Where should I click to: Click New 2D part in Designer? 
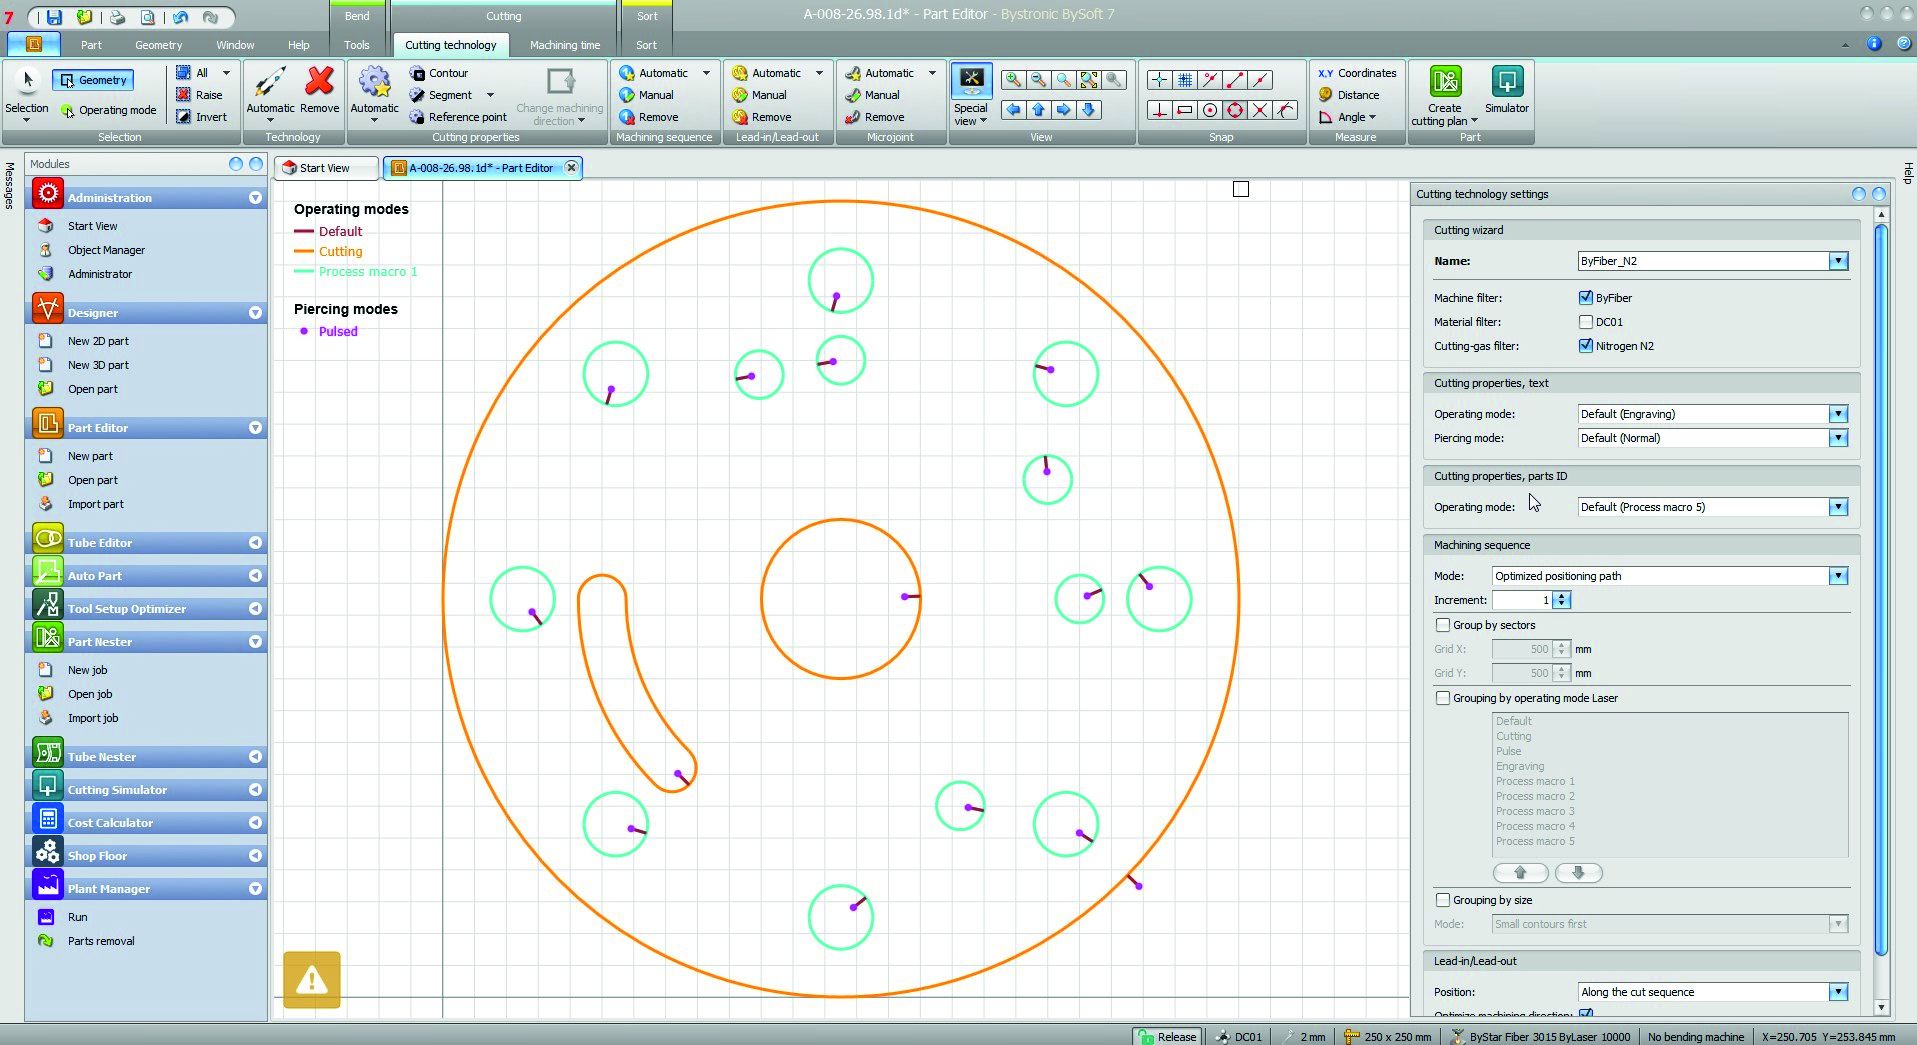point(98,341)
